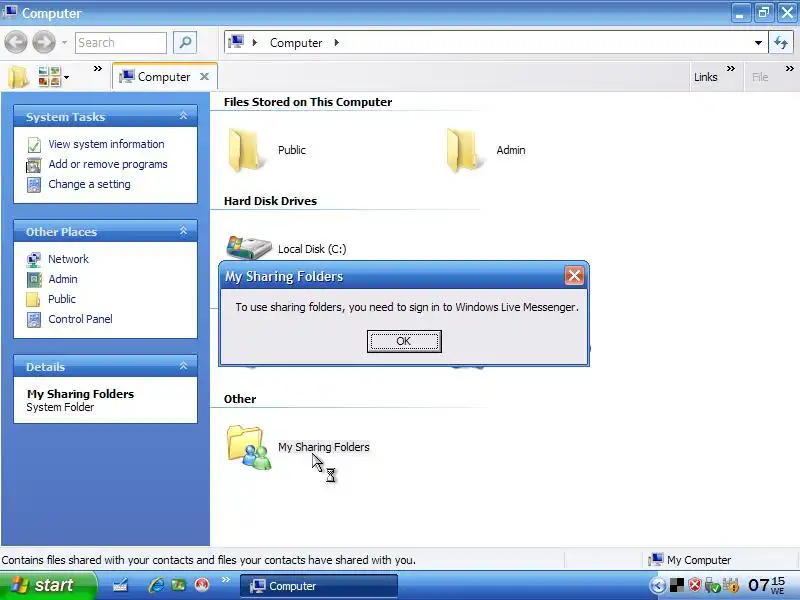Expand the File toolbar overflow chevron
The width and height of the screenshot is (800, 600).
pyautogui.click(x=789, y=68)
